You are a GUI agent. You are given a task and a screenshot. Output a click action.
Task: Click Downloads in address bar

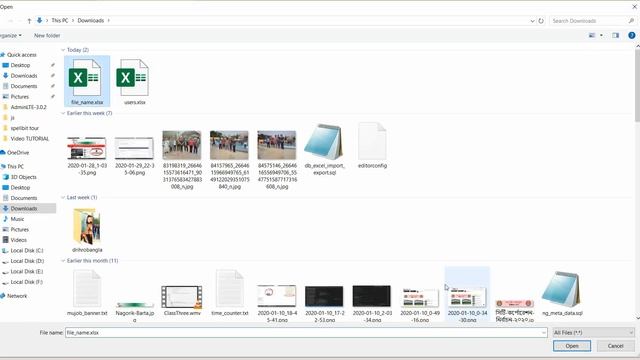[x=91, y=20]
